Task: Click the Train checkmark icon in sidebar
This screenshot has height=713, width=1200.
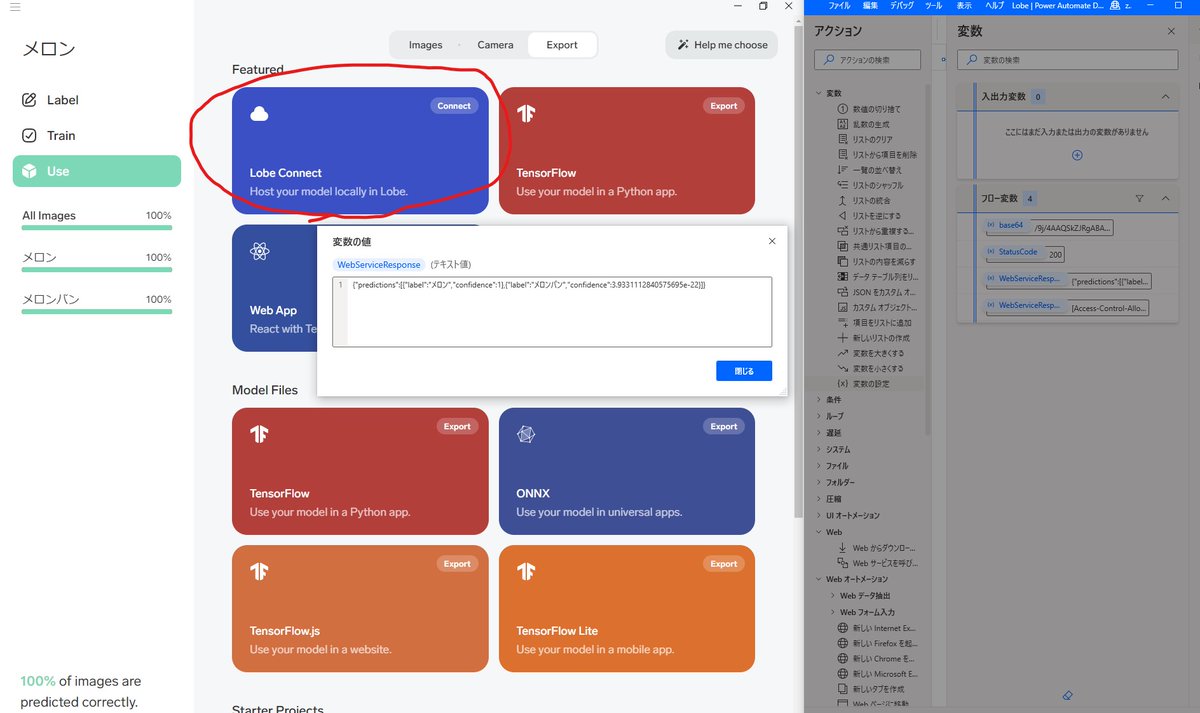Action: point(29,135)
